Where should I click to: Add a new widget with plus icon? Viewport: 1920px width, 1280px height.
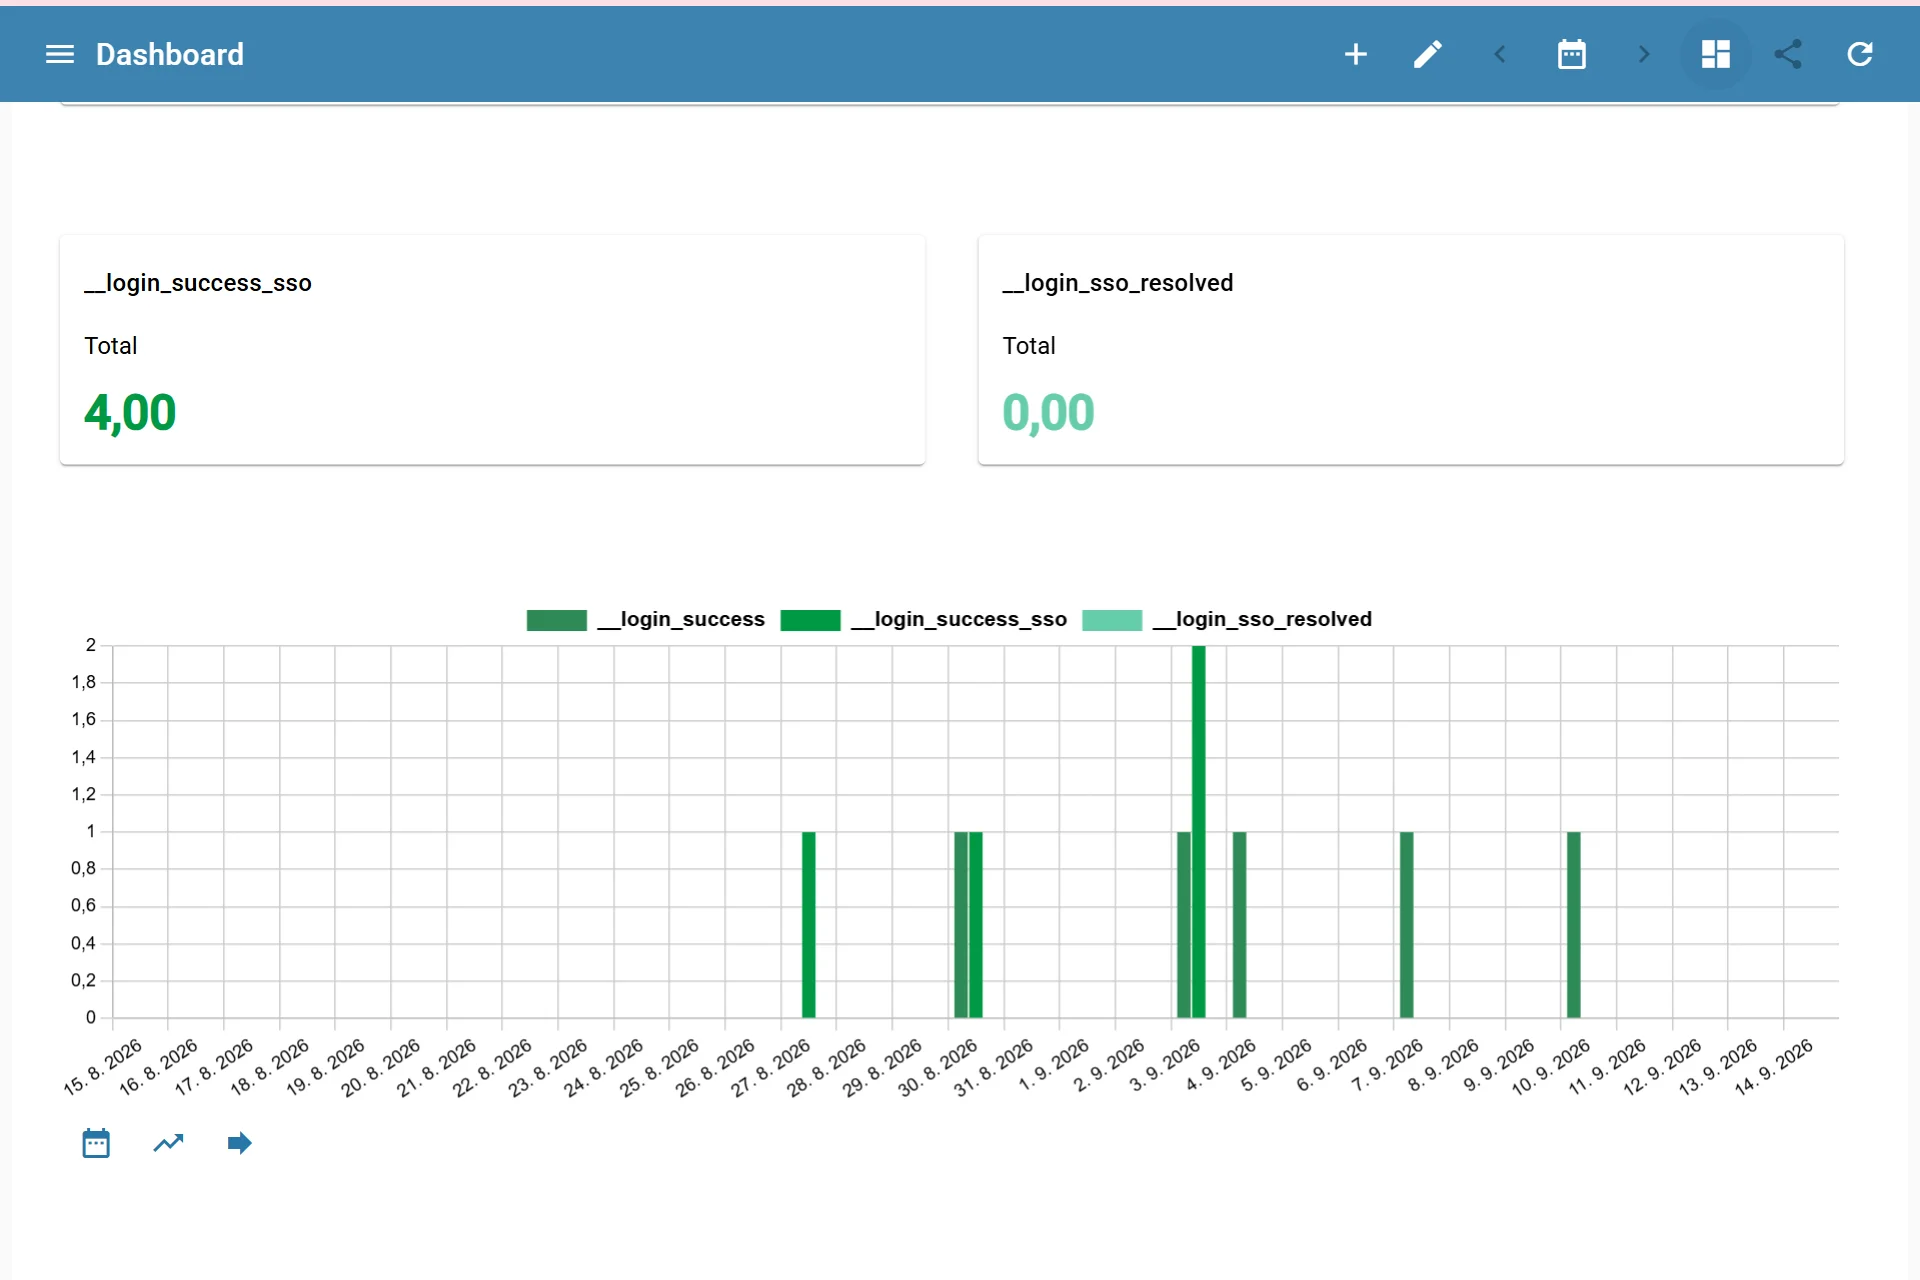pos(1355,54)
